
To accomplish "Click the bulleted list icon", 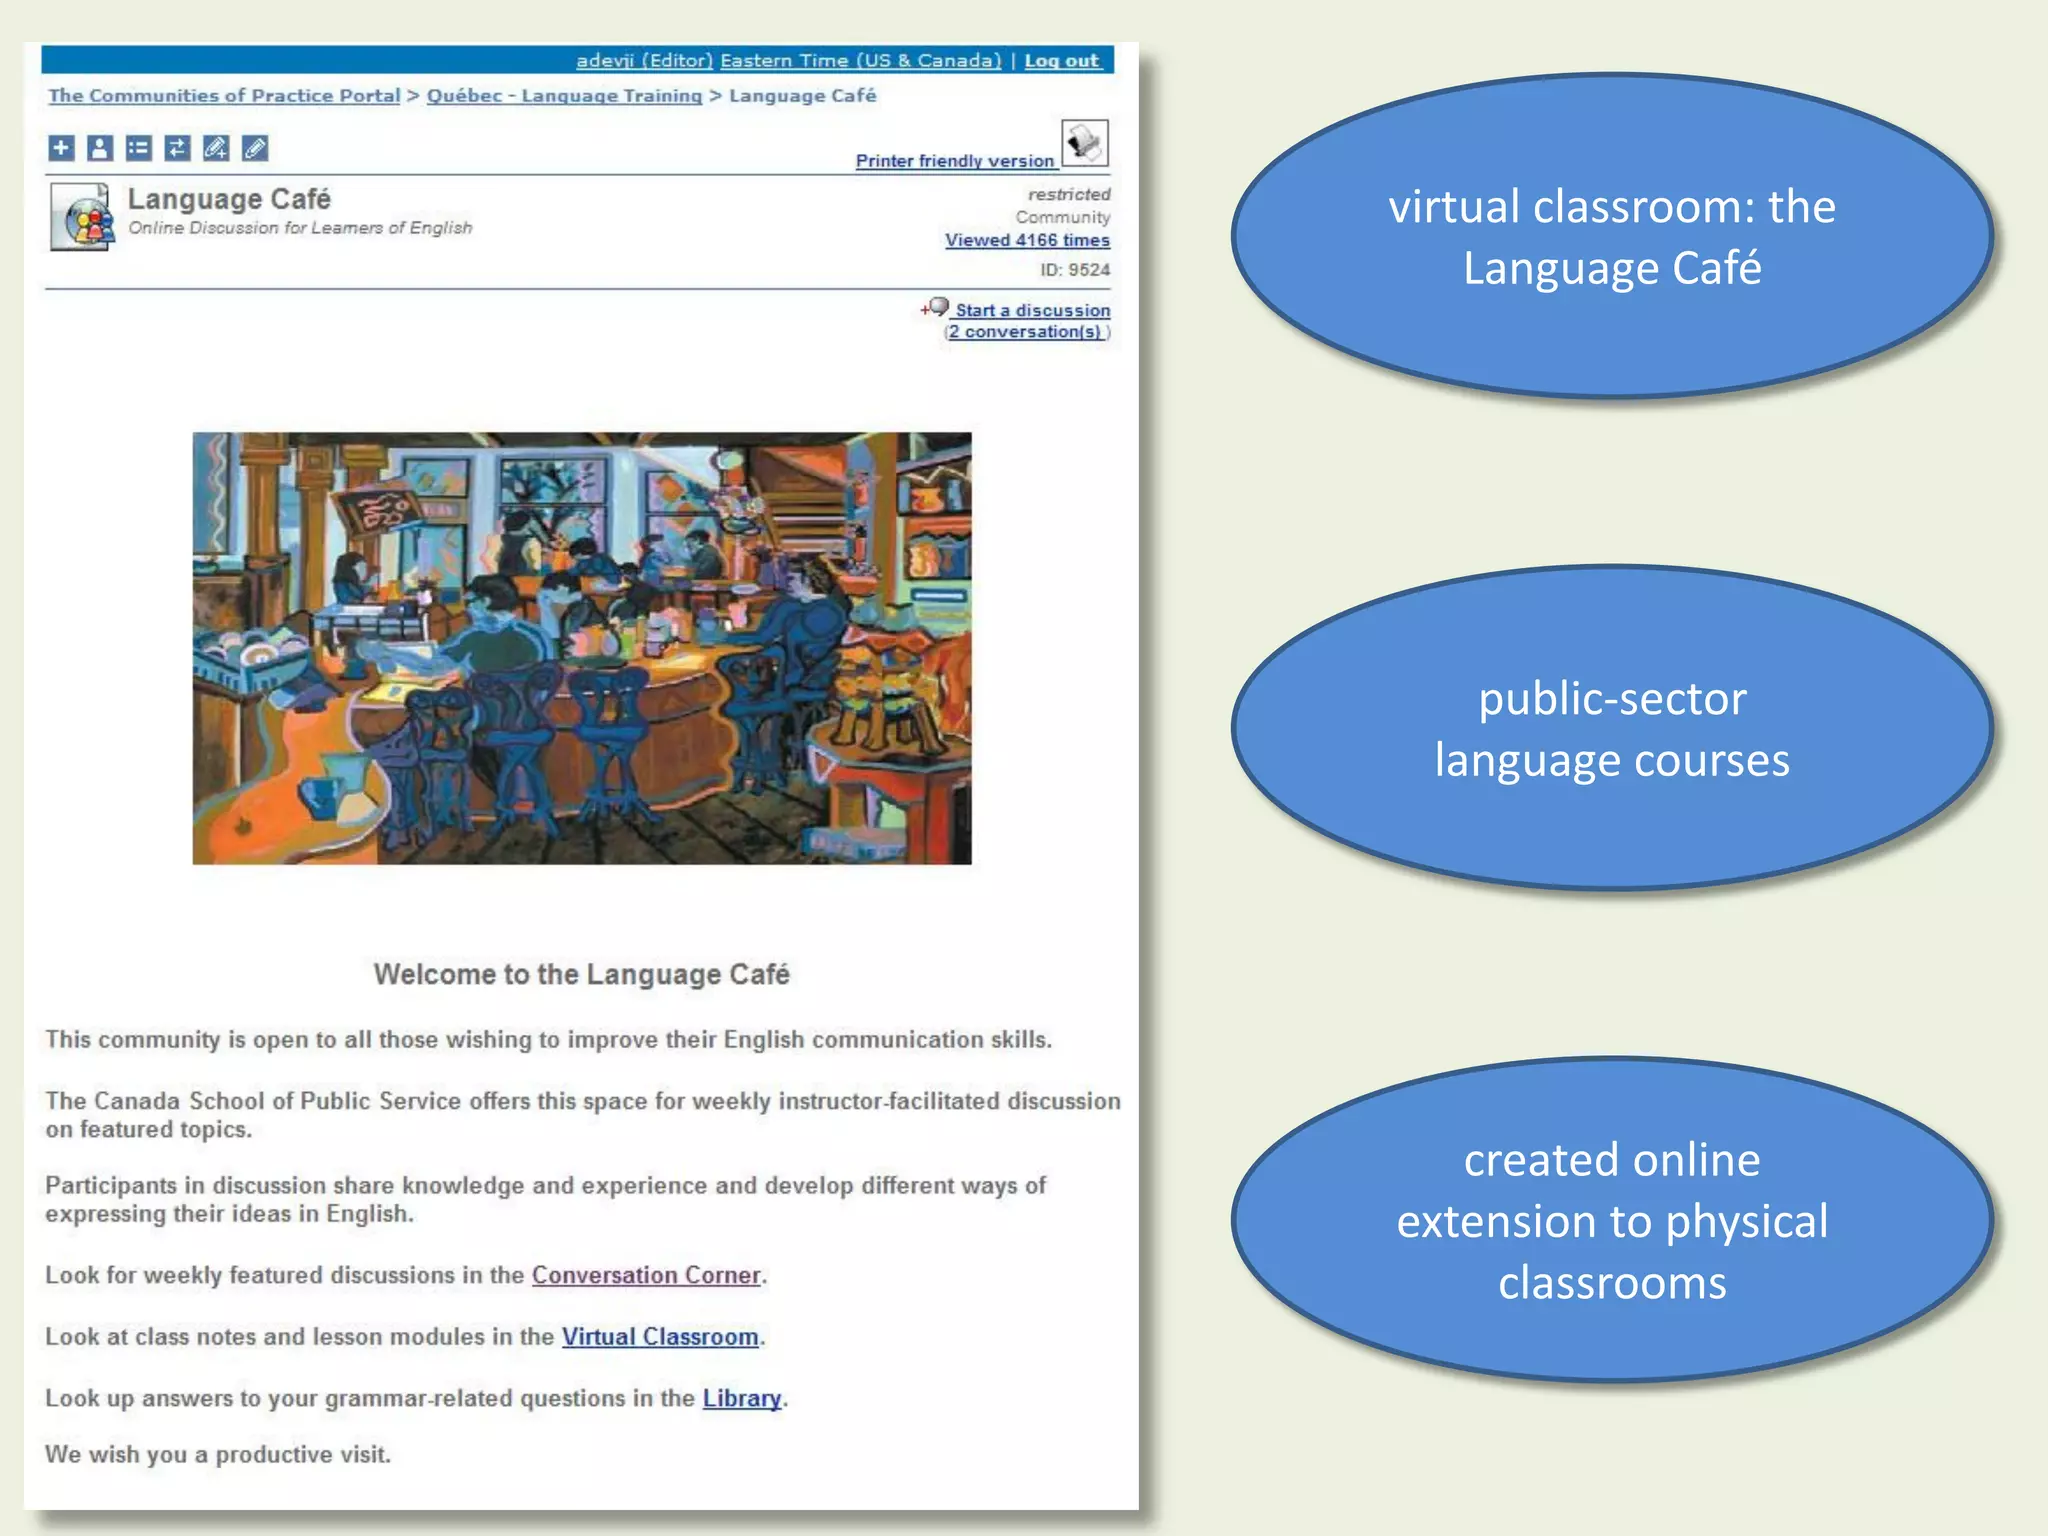I will [x=138, y=148].
